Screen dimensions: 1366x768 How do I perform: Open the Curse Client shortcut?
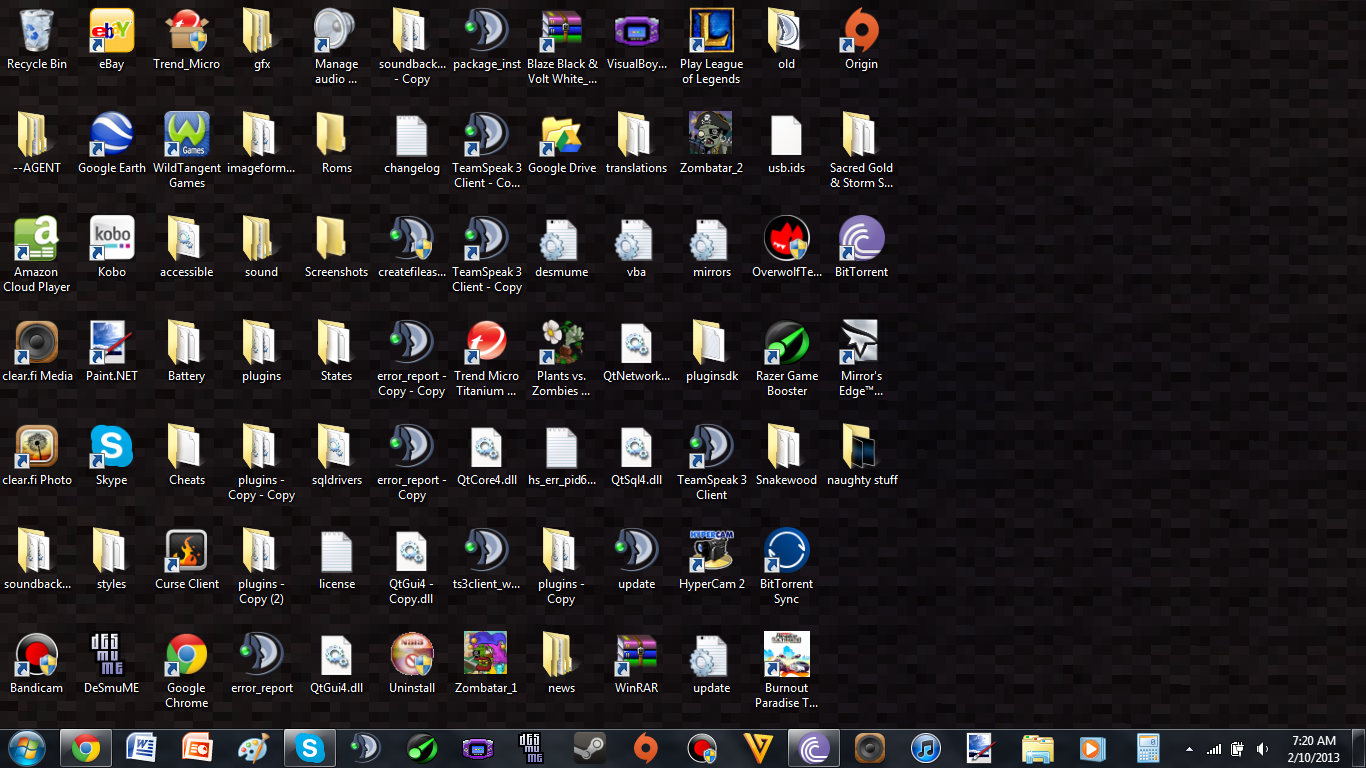187,560
